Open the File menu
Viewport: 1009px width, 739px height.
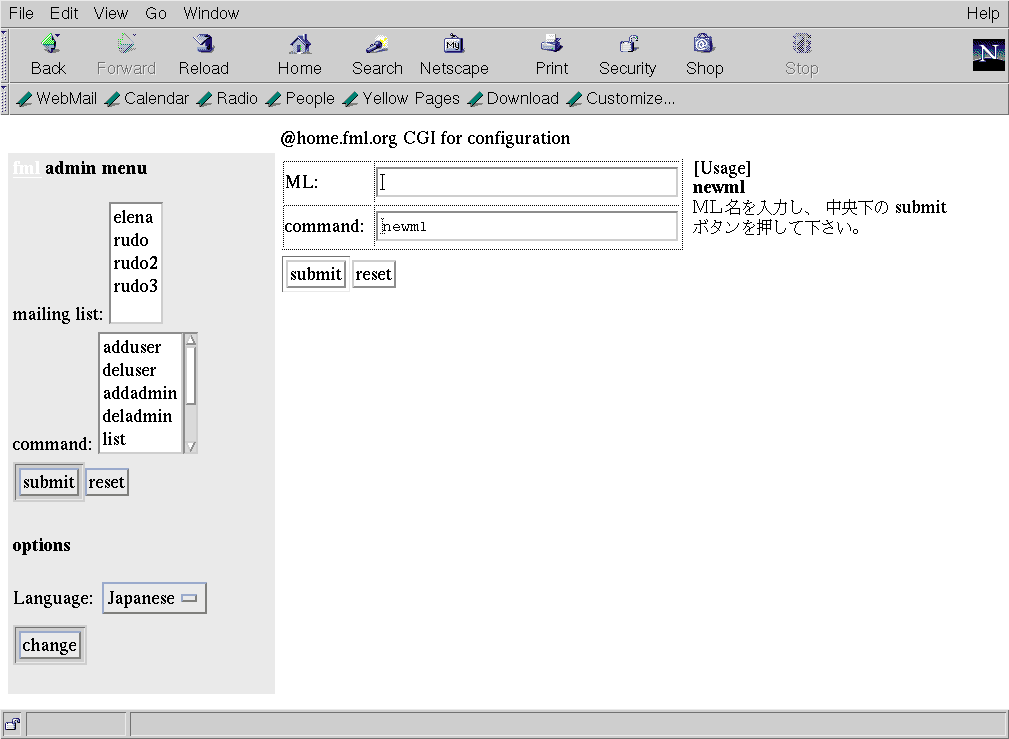point(21,13)
